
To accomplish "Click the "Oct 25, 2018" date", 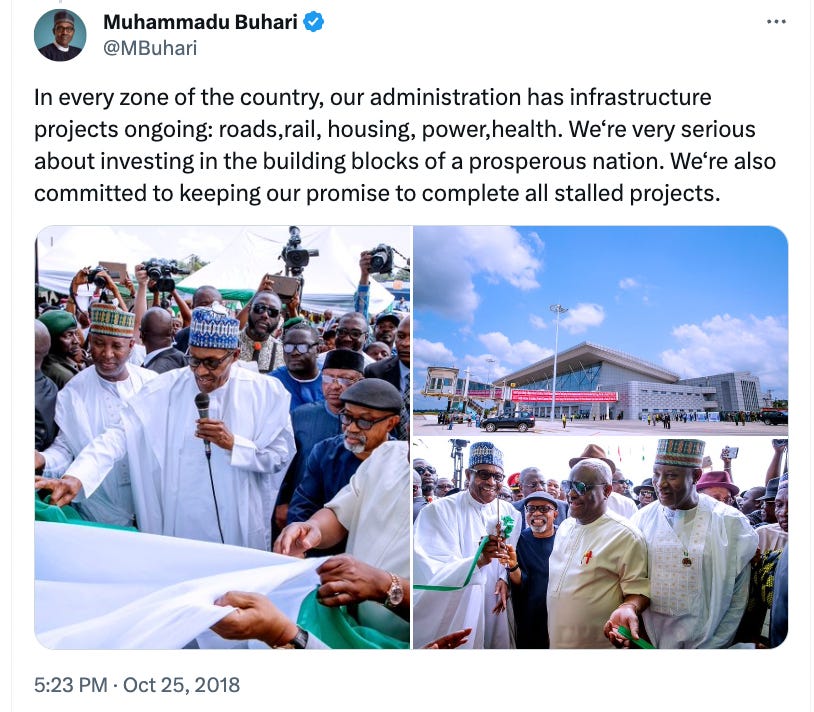I will click(181, 685).
